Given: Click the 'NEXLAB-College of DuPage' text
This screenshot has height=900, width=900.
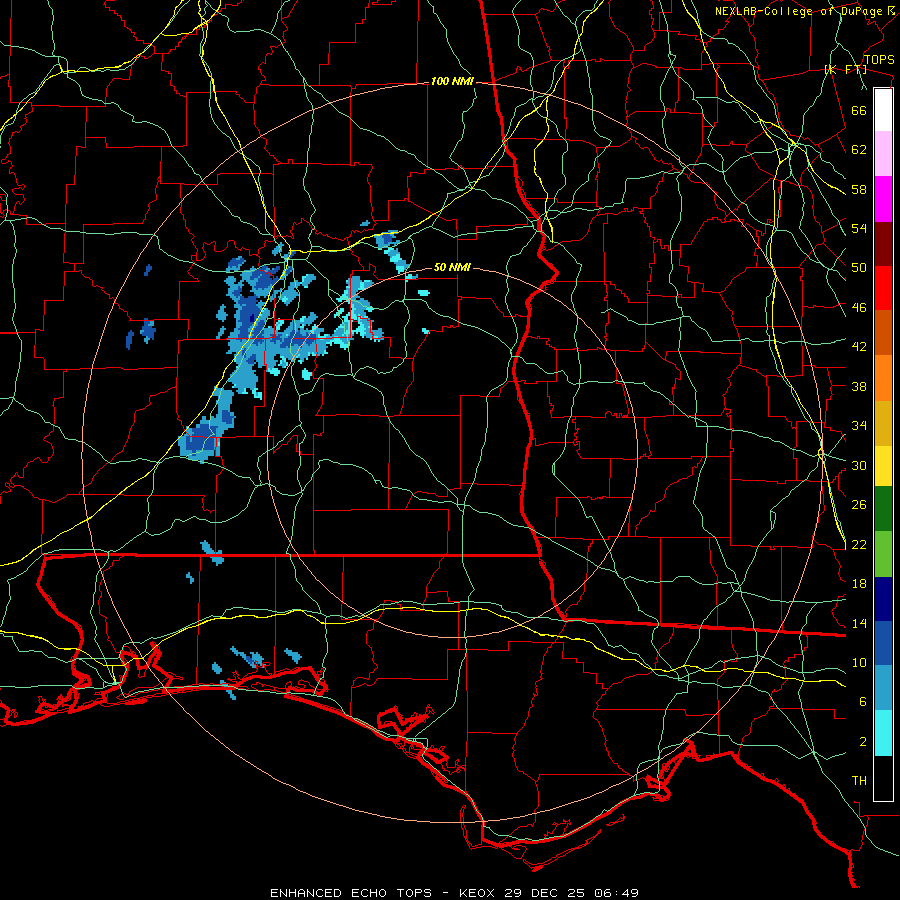Looking at the screenshot, I should 798,11.
